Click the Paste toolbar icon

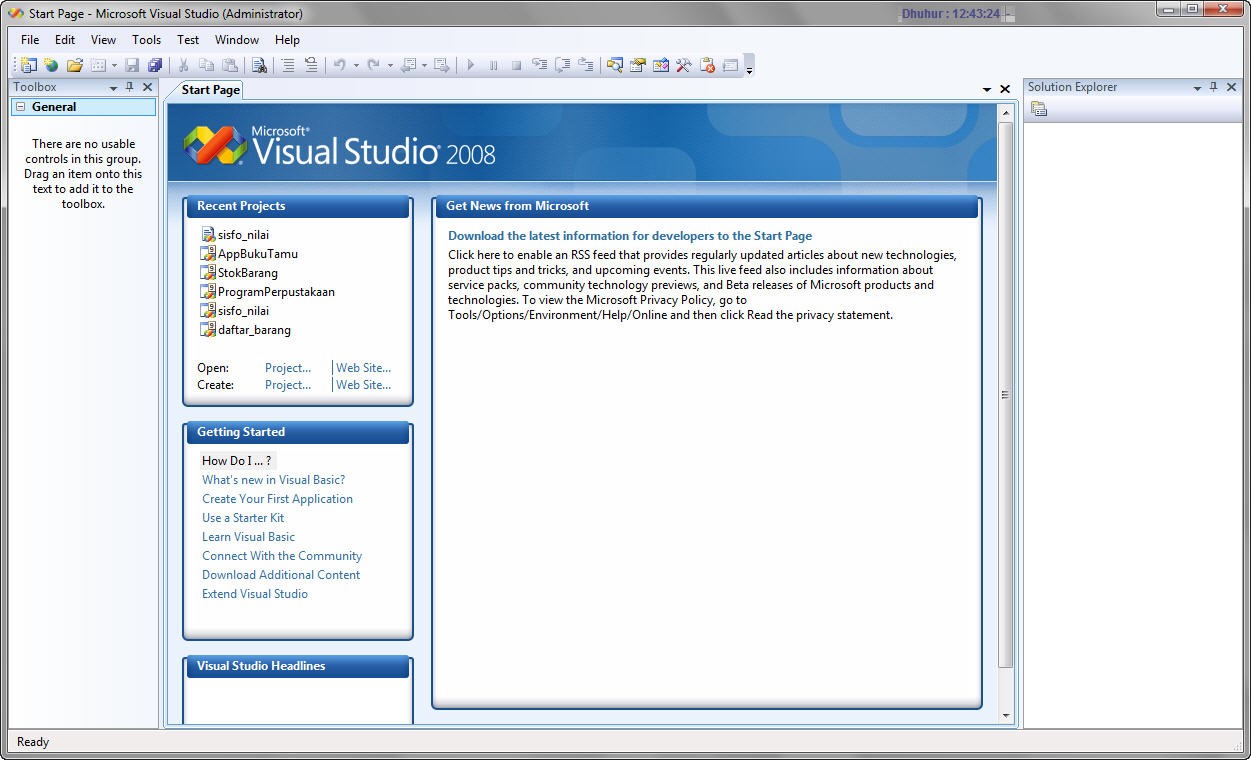pyautogui.click(x=231, y=64)
